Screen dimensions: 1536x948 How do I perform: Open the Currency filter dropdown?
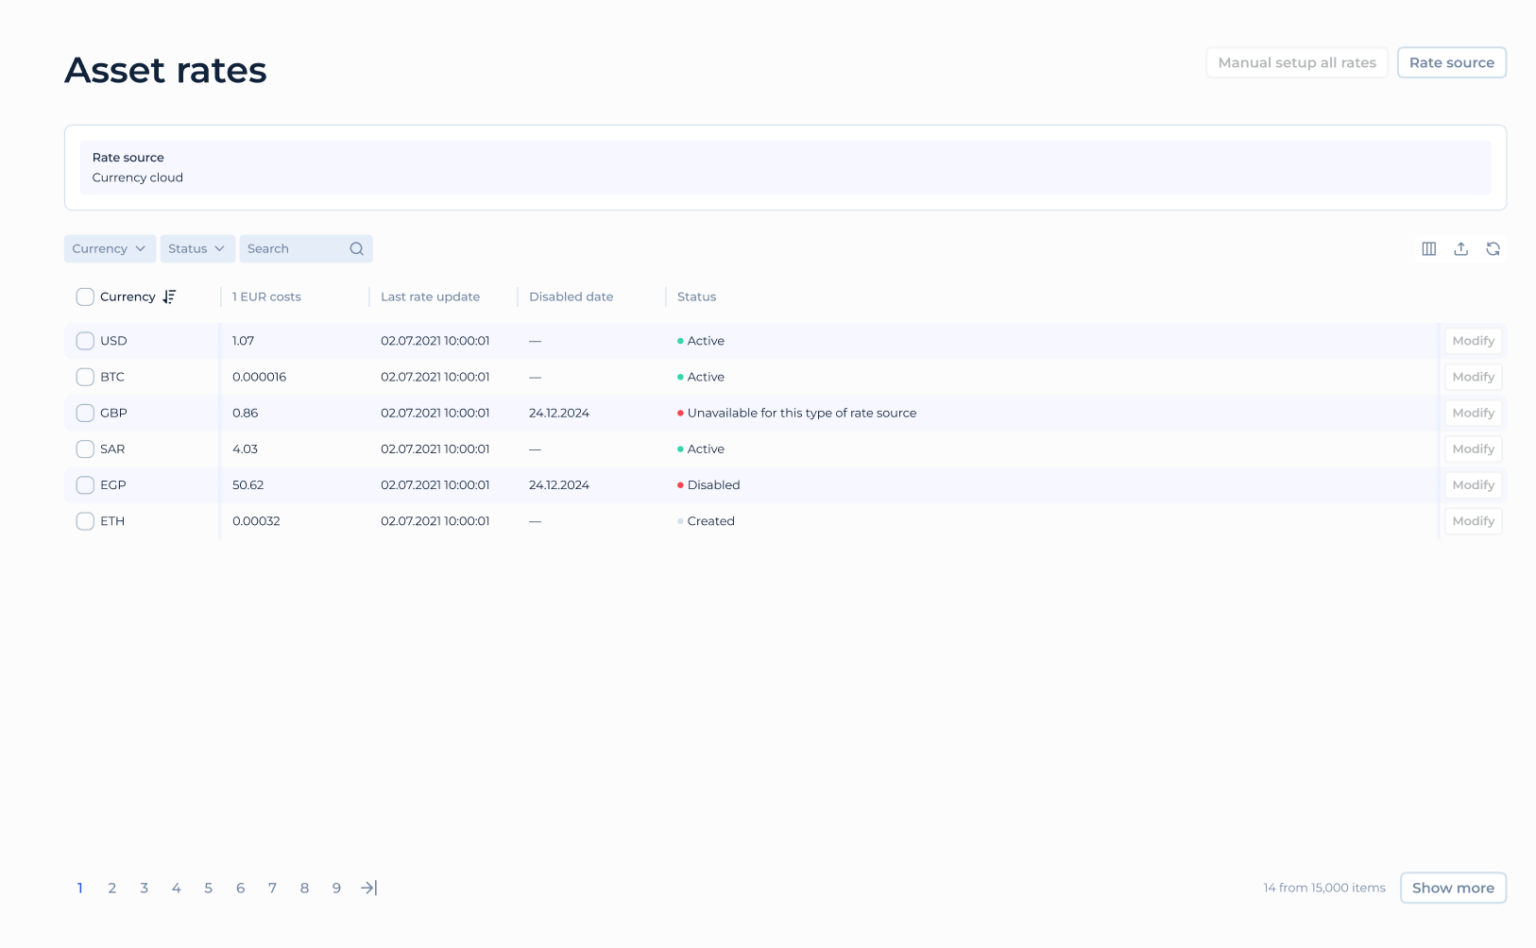[109, 248]
